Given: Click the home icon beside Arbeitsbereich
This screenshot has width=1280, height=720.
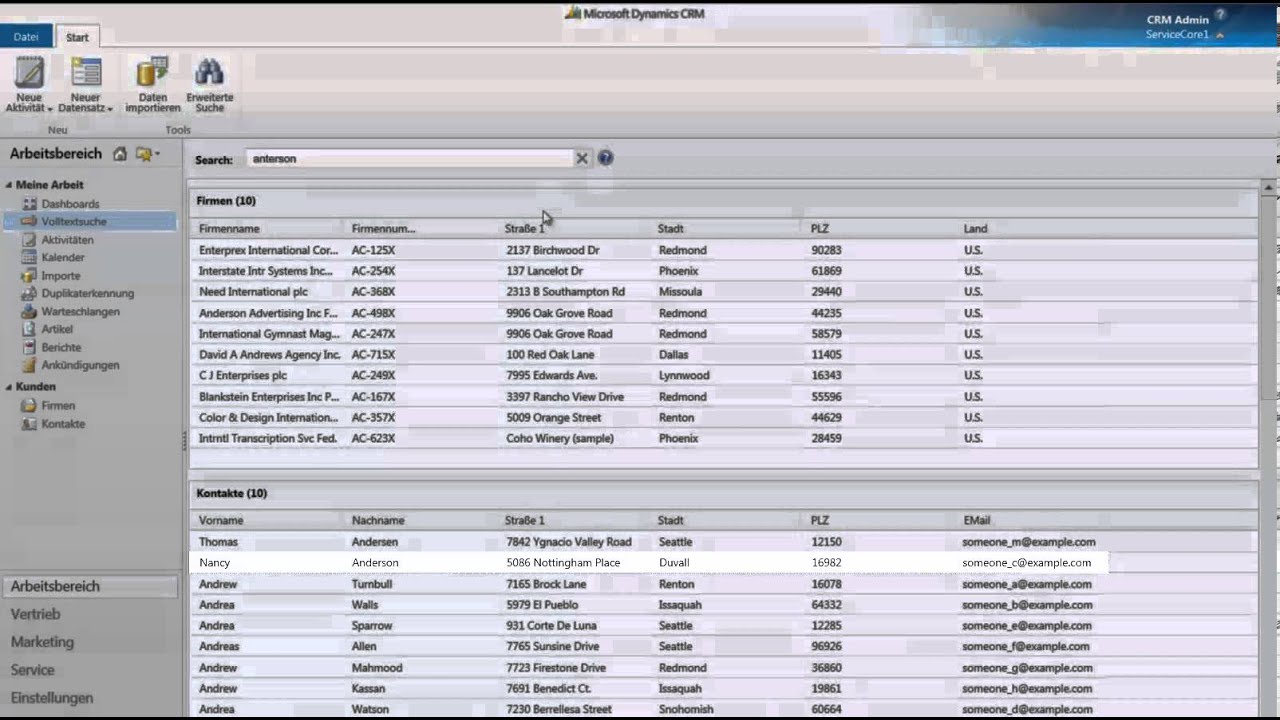Looking at the screenshot, I should pyautogui.click(x=120, y=154).
